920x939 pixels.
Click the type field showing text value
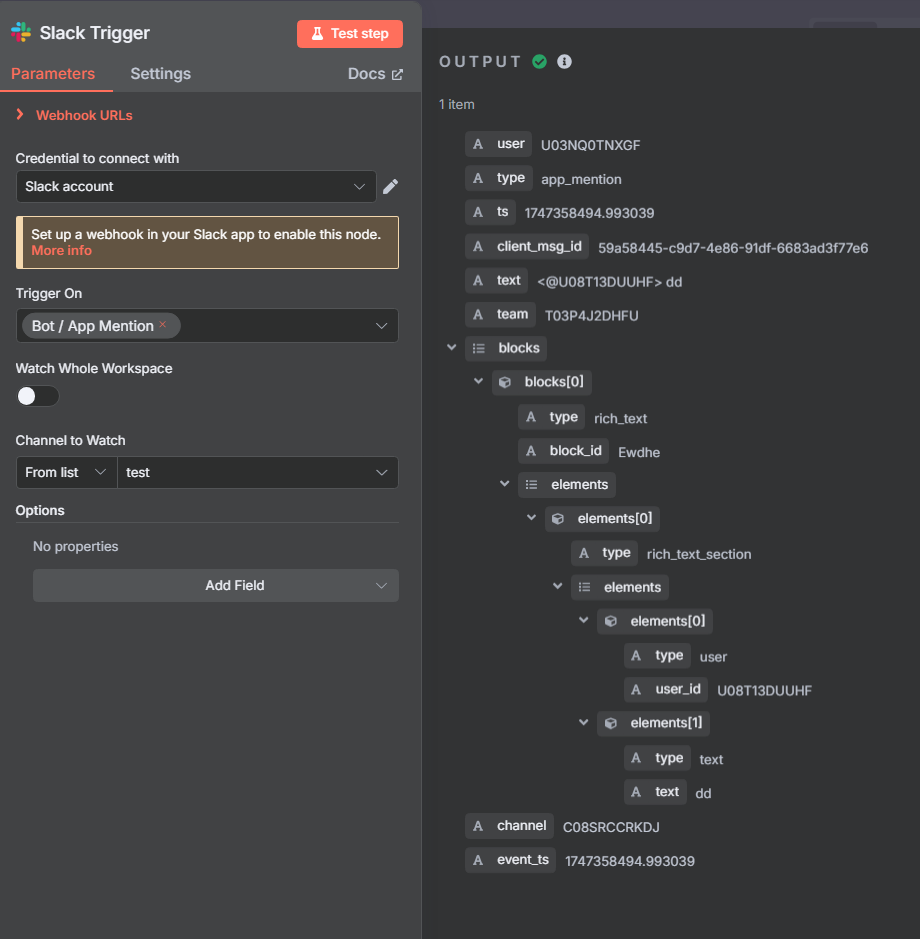coord(657,758)
